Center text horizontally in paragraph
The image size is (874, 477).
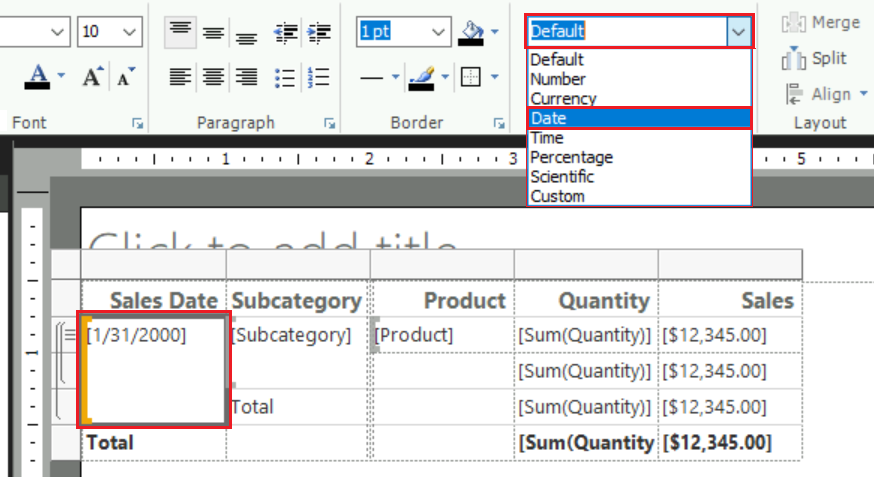point(213,76)
